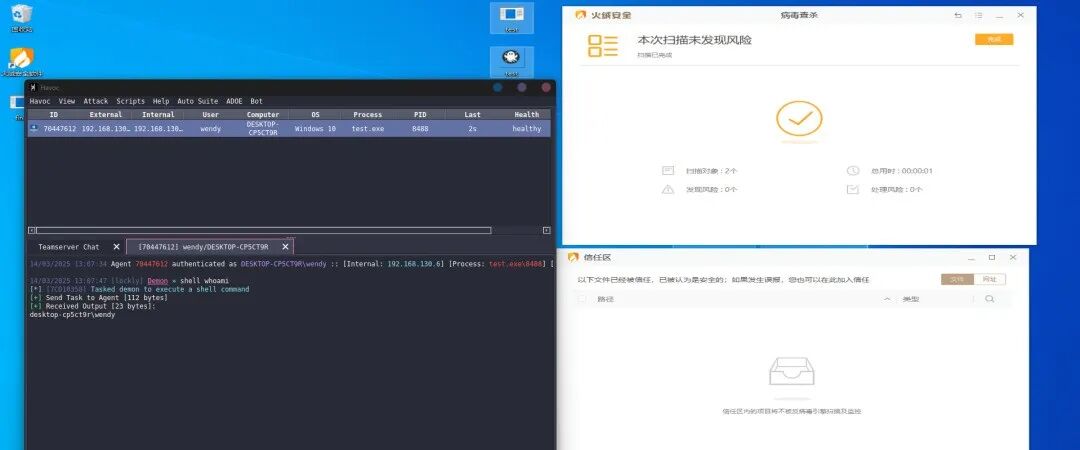Click the 'Windows 10' OS cell
Image resolution: width=1080 pixels, height=450 pixels.
315,129
